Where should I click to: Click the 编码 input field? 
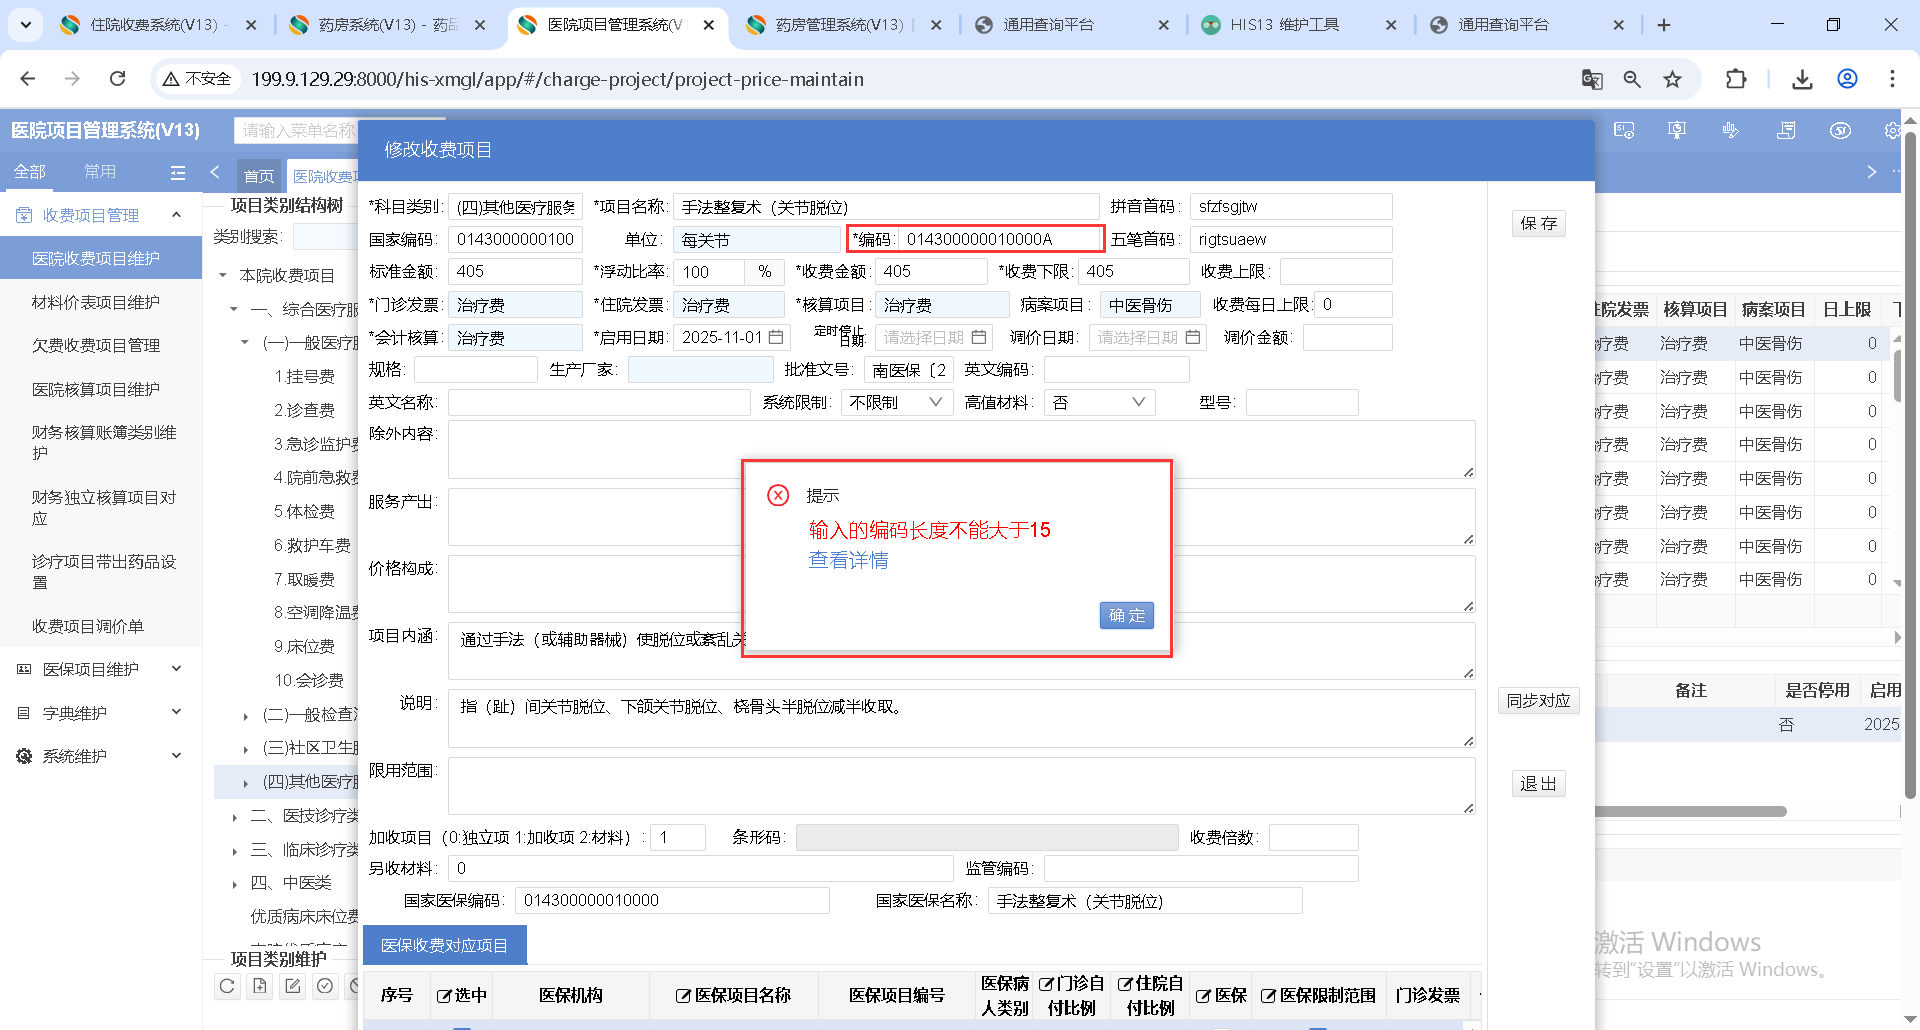tap(1000, 239)
